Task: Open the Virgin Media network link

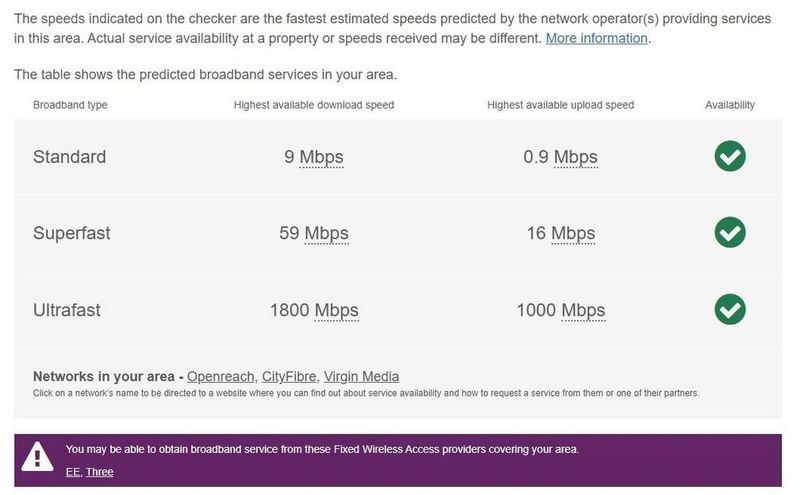Action: point(361,377)
